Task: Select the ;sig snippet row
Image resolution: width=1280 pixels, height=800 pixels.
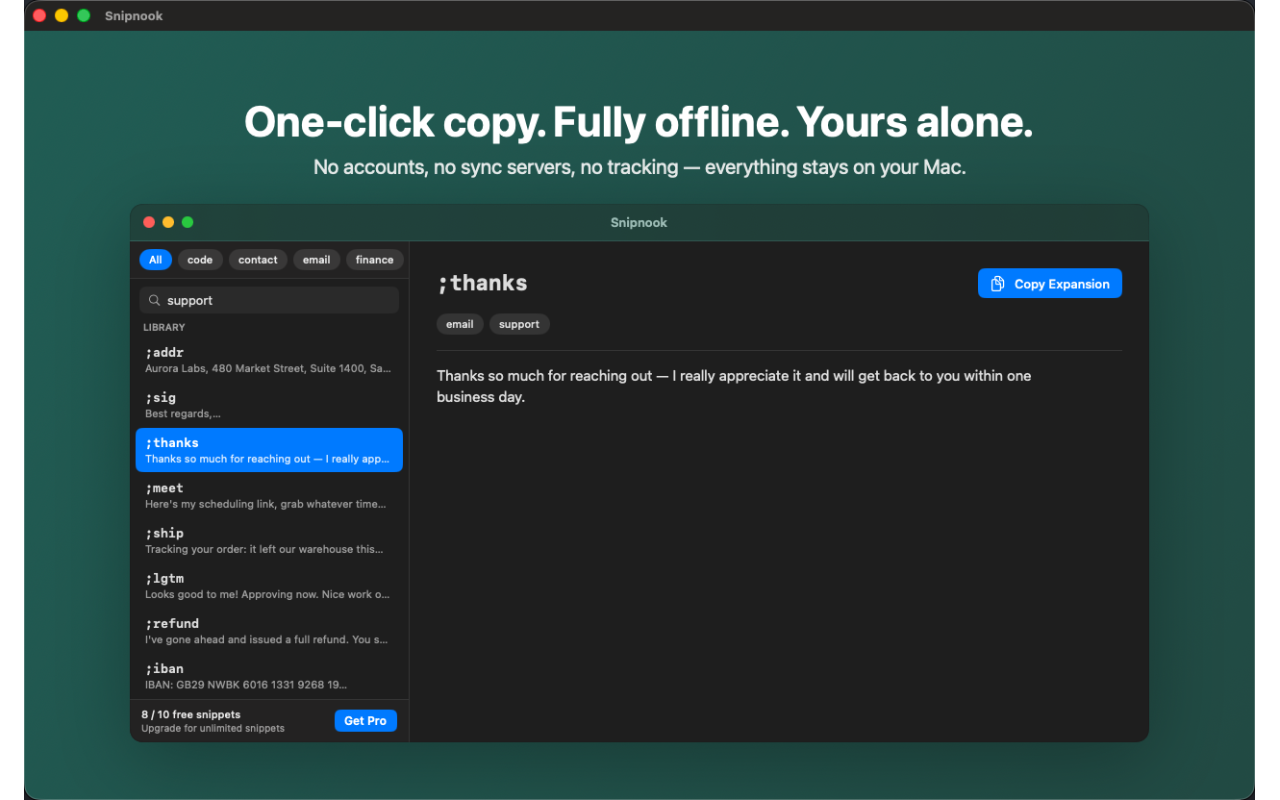Action: click(x=269, y=405)
